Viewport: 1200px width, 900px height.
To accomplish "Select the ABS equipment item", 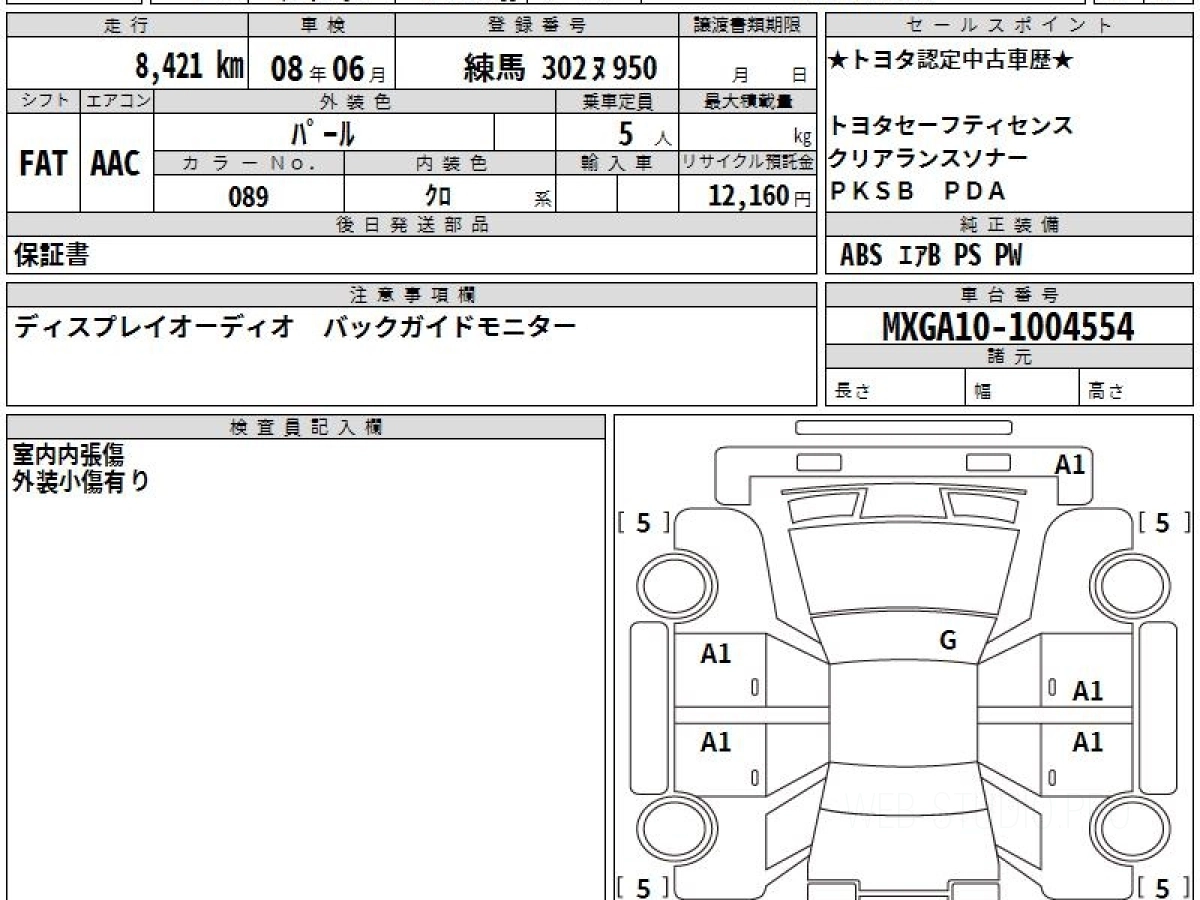I will coord(861,256).
